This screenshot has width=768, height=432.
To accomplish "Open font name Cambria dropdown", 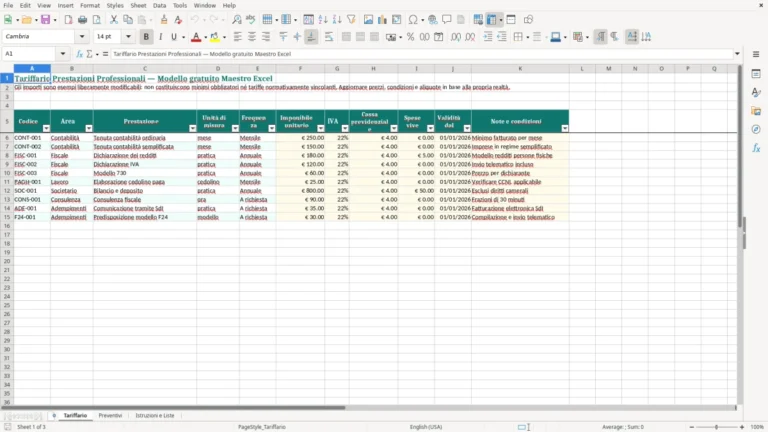I will (82, 37).
